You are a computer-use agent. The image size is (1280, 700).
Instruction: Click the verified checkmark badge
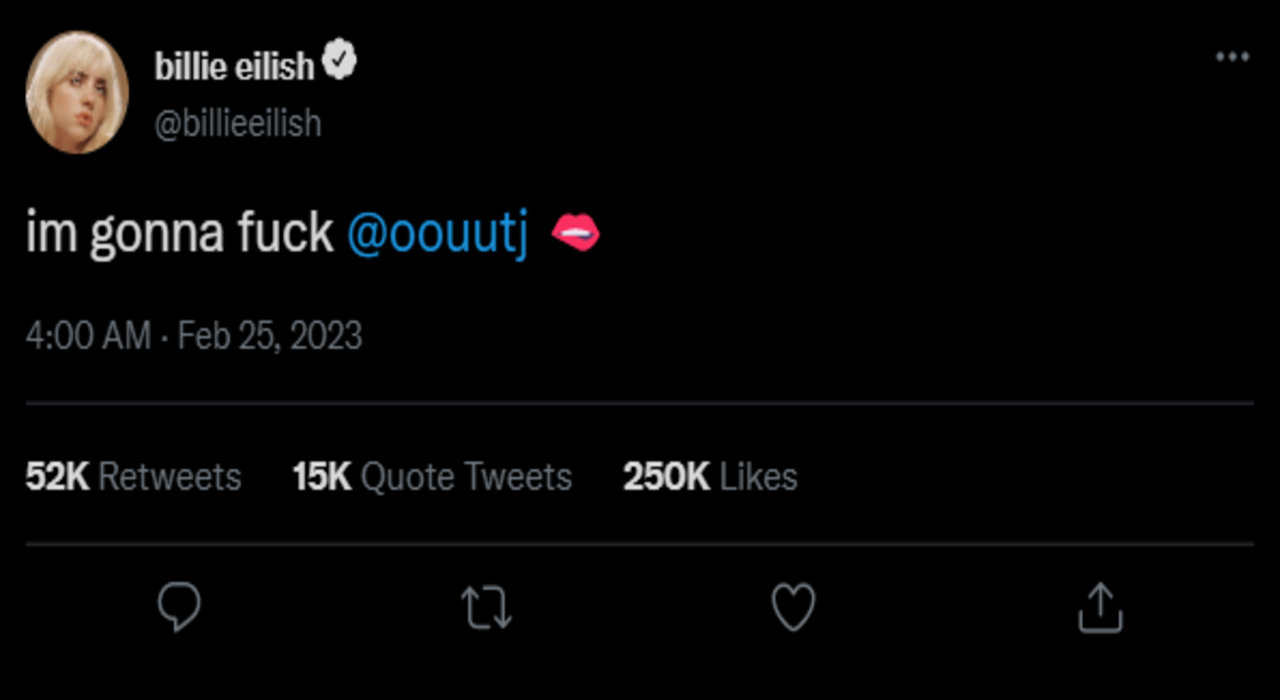(x=341, y=64)
